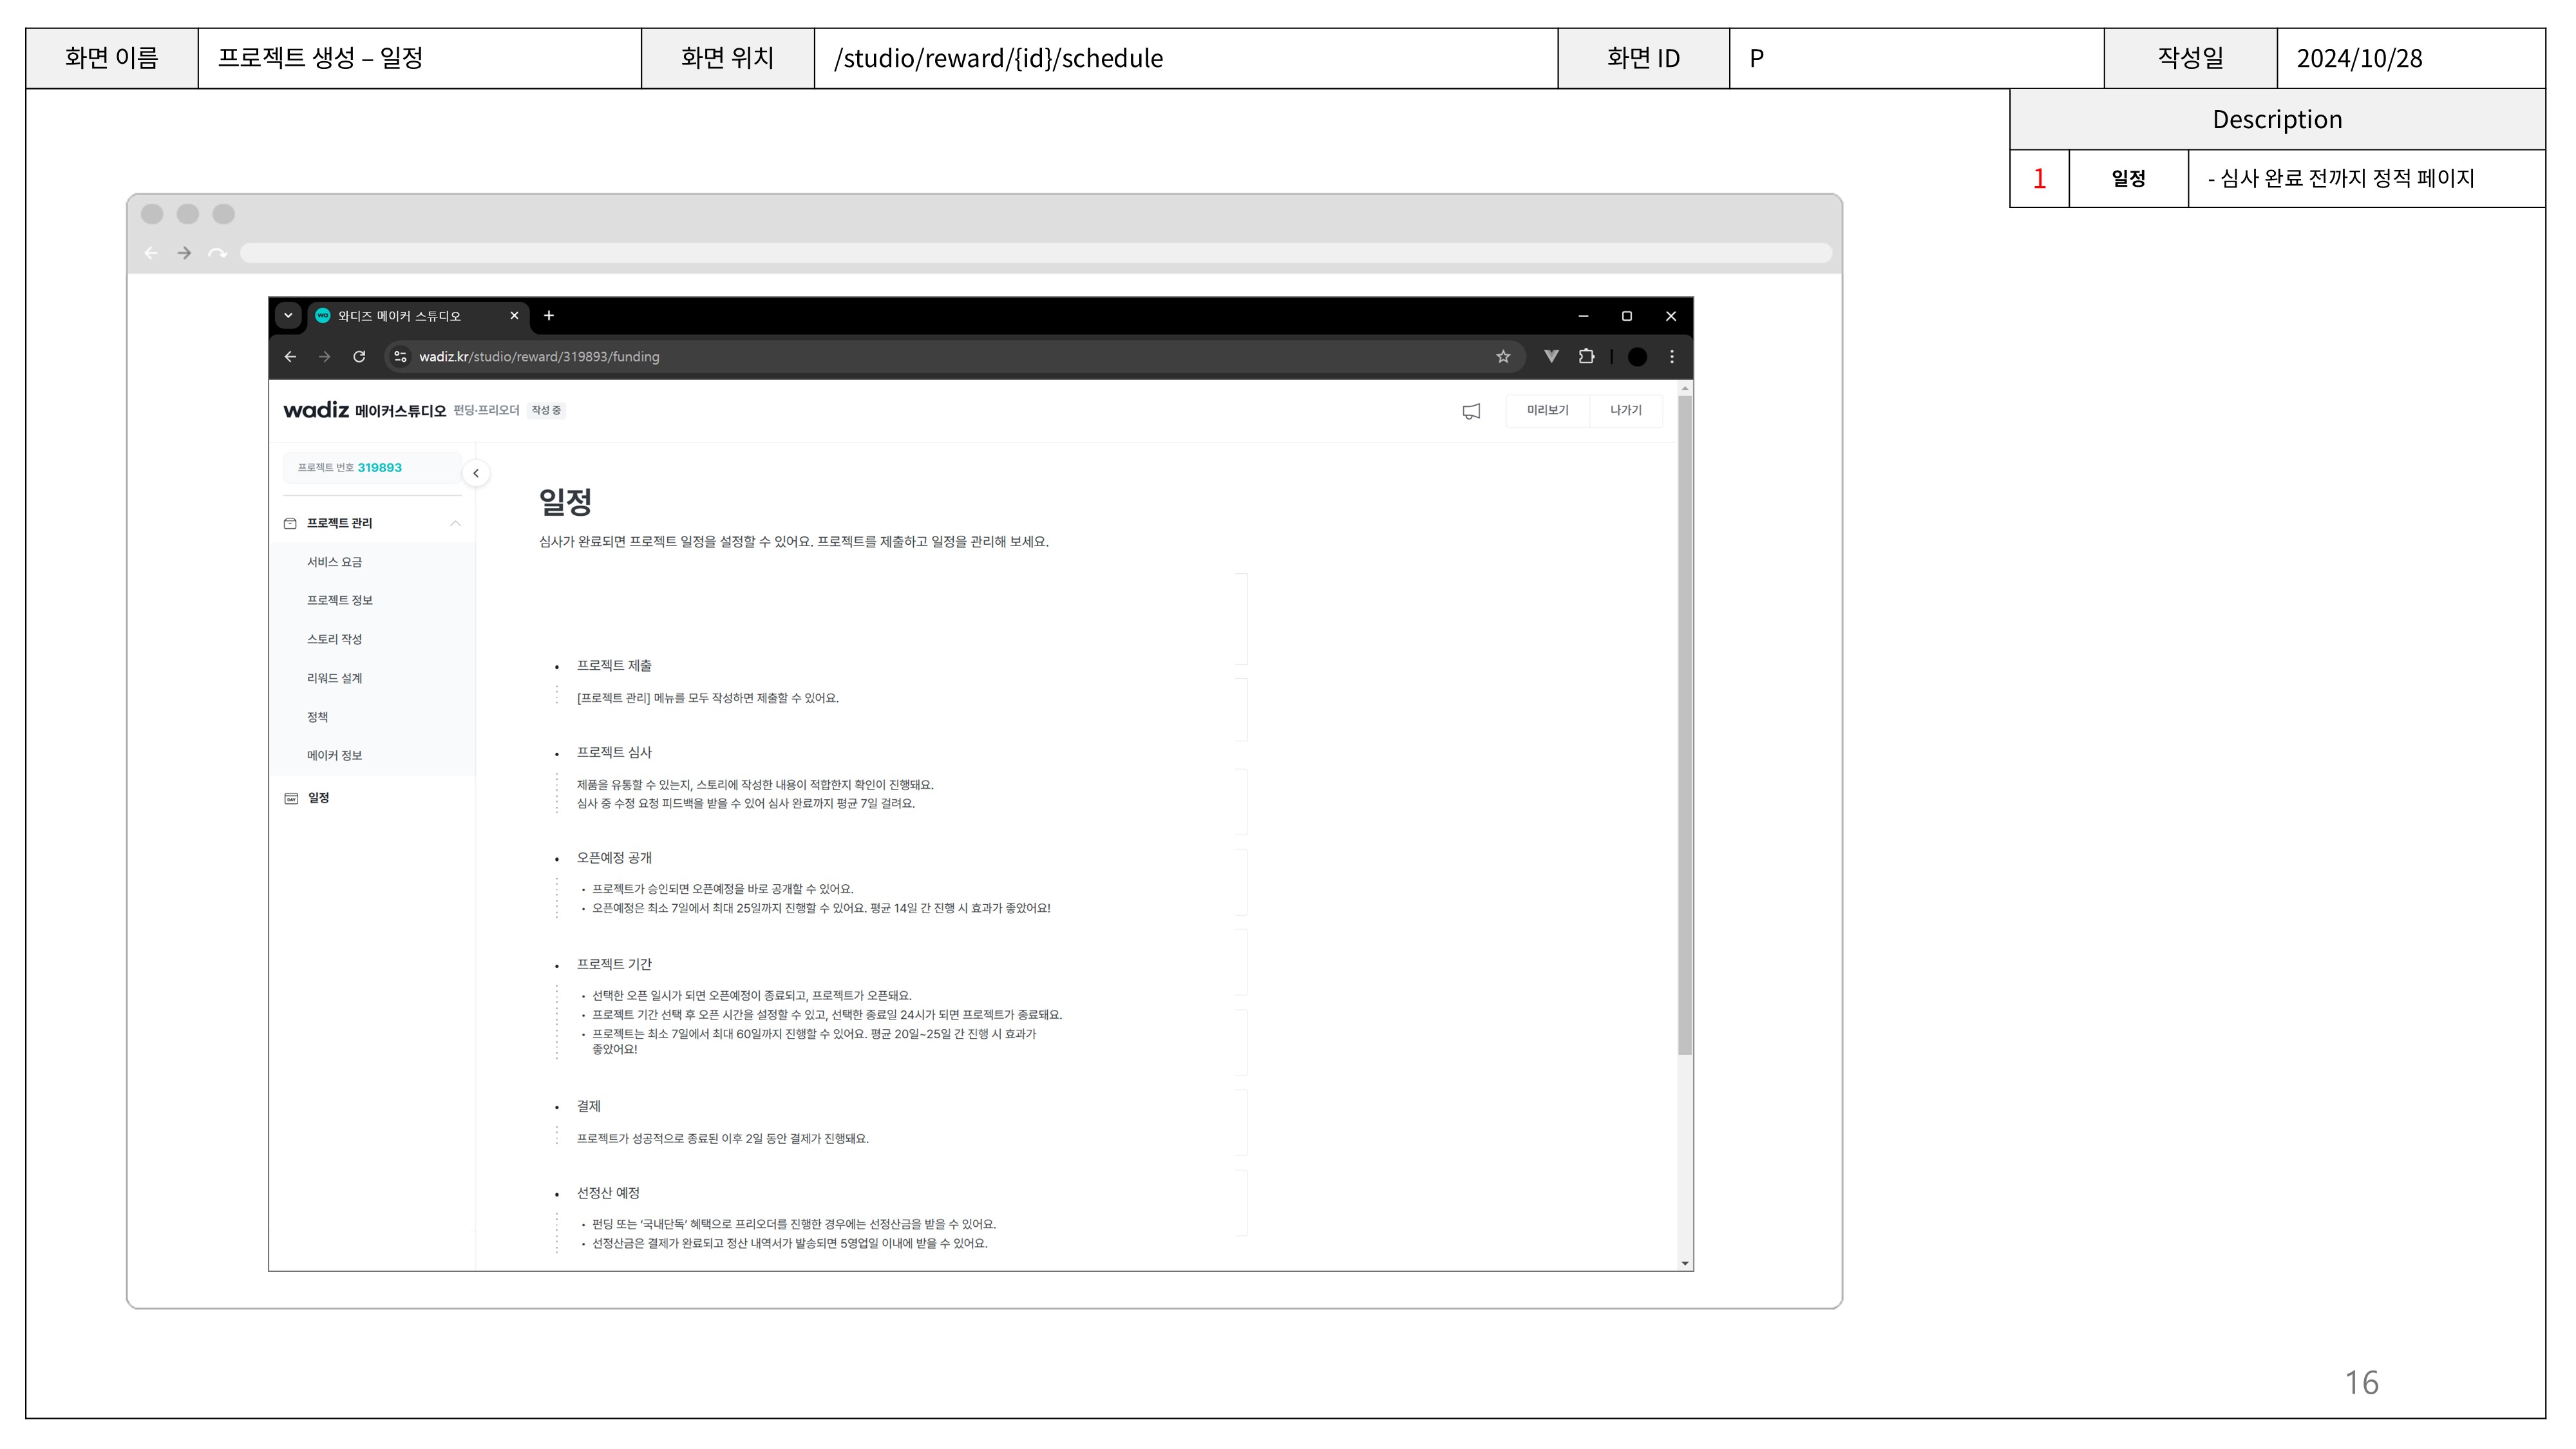The width and height of the screenshot is (2576, 1449).
Task: Open 리워드 설계 menu item
Action: click(334, 678)
